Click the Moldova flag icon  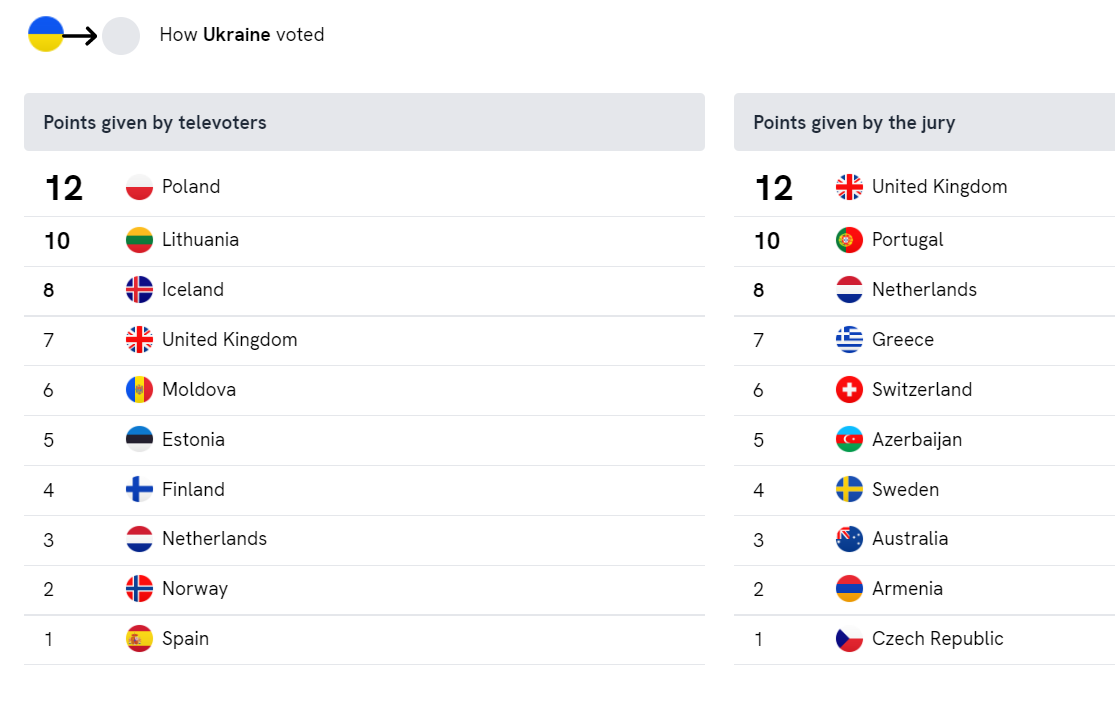[x=139, y=390]
